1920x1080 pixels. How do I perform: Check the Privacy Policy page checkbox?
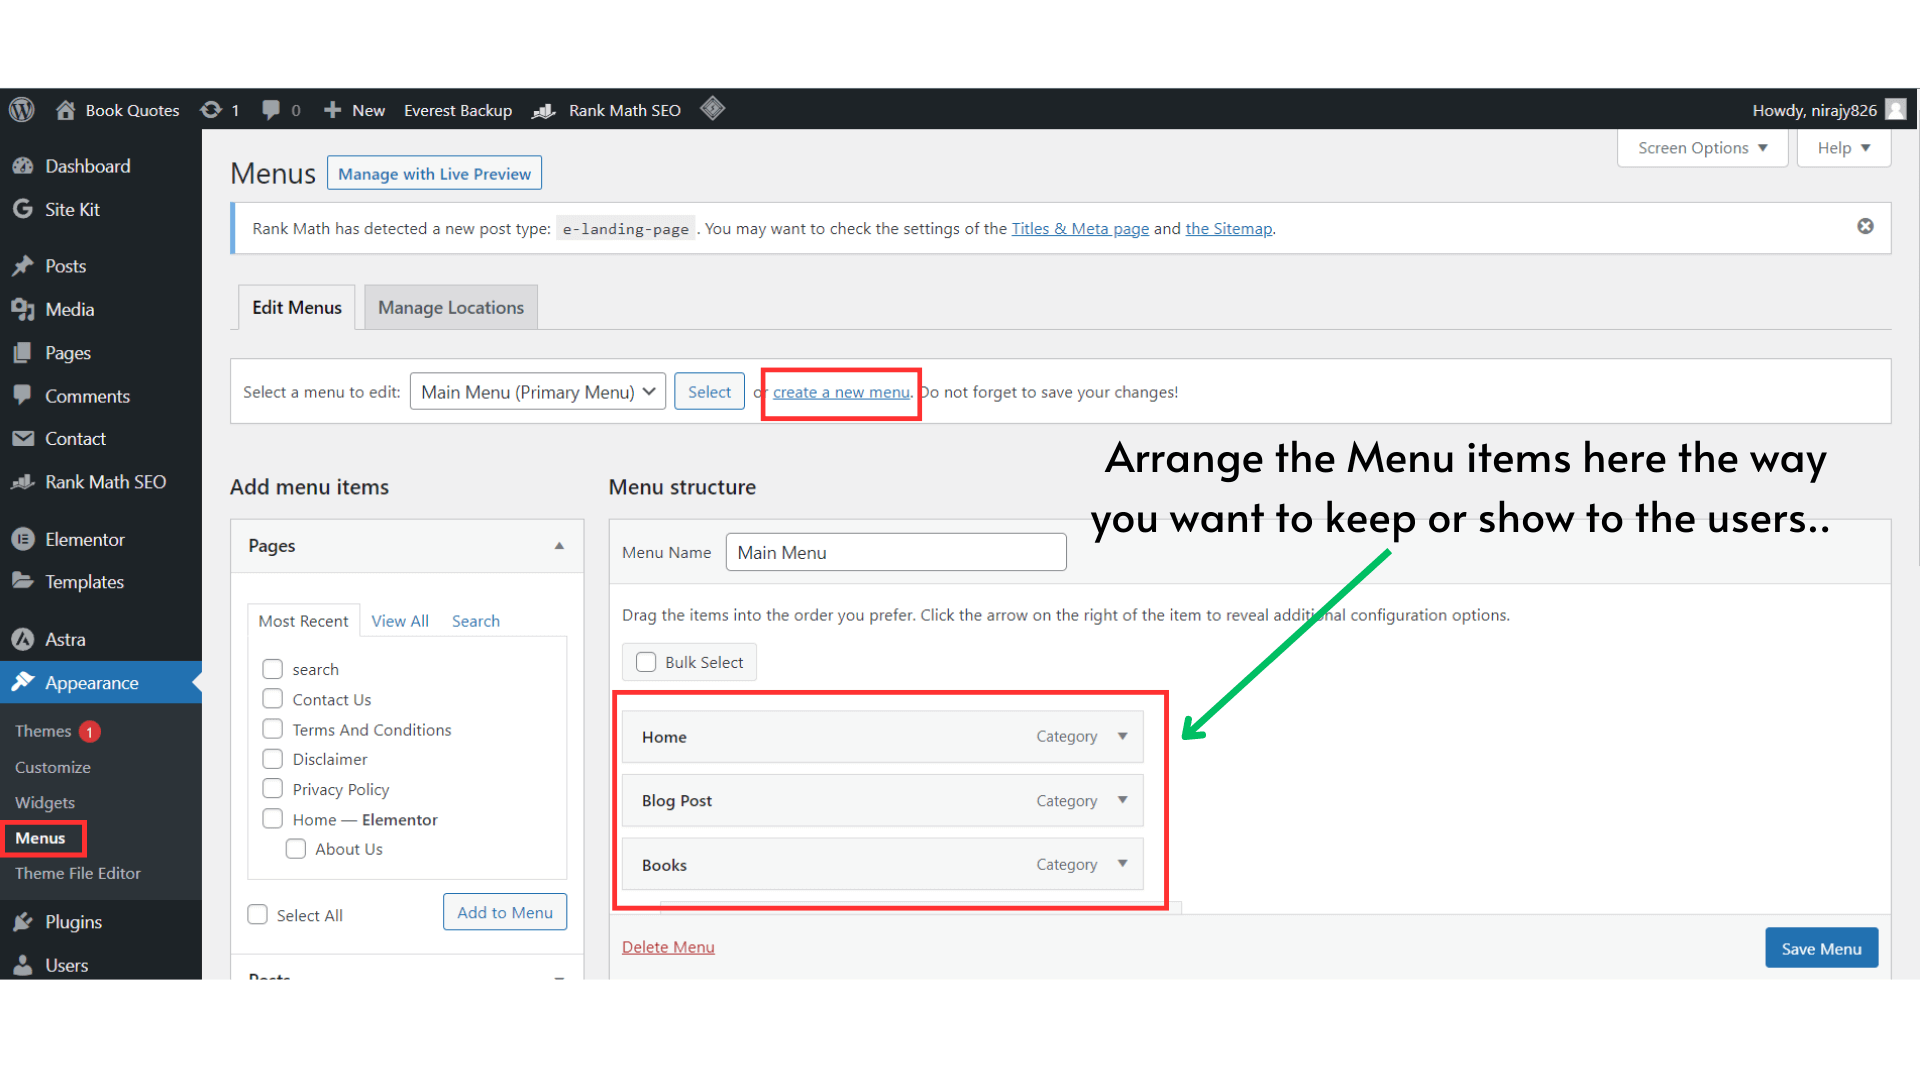click(x=272, y=788)
